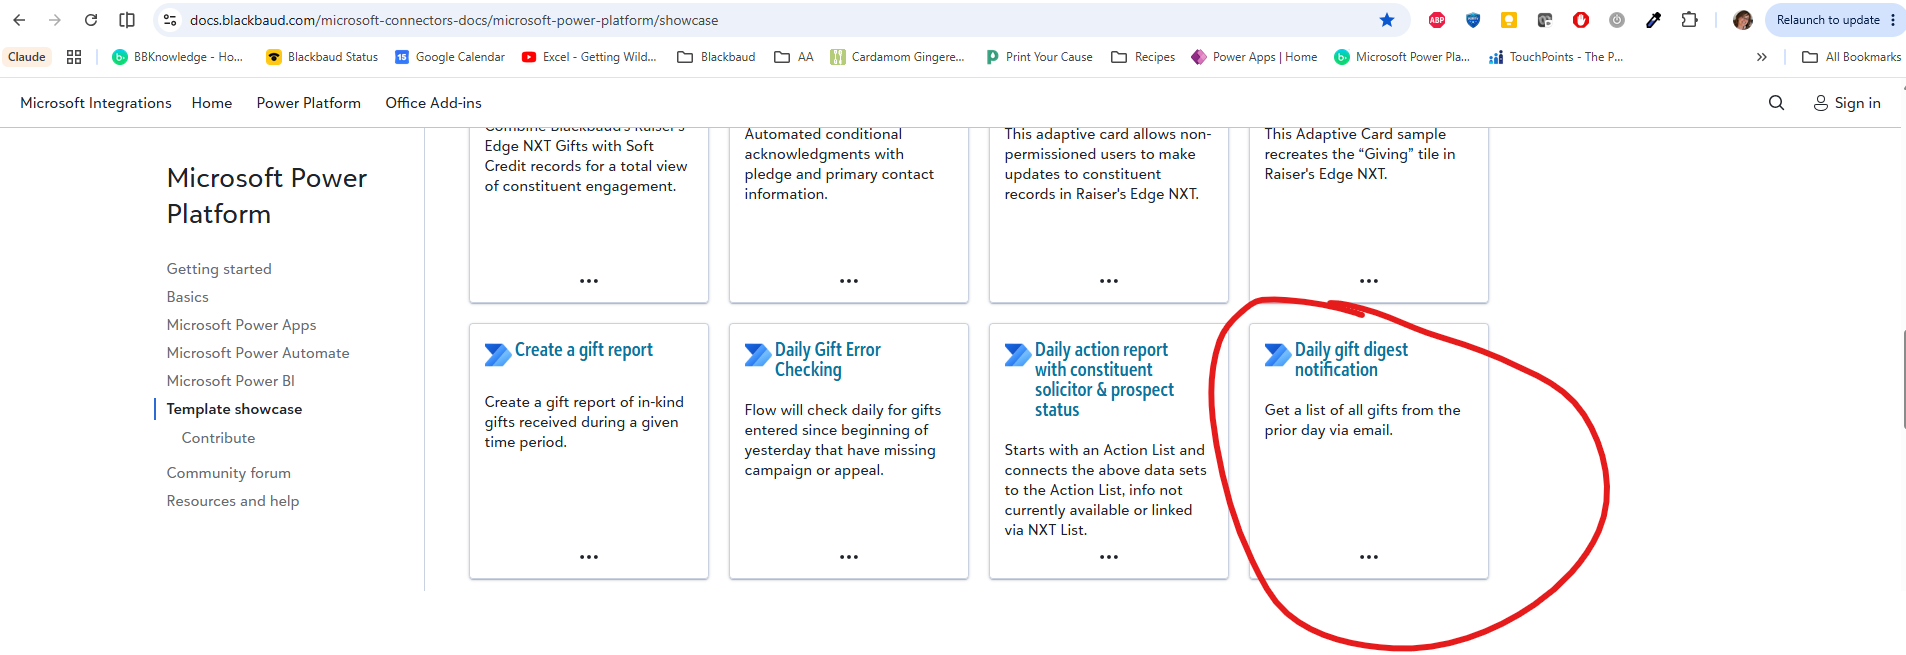Expand ellipsis on Automated conditional acknowledgments card
This screenshot has height=655, width=1906.
[x=849, y=281]
